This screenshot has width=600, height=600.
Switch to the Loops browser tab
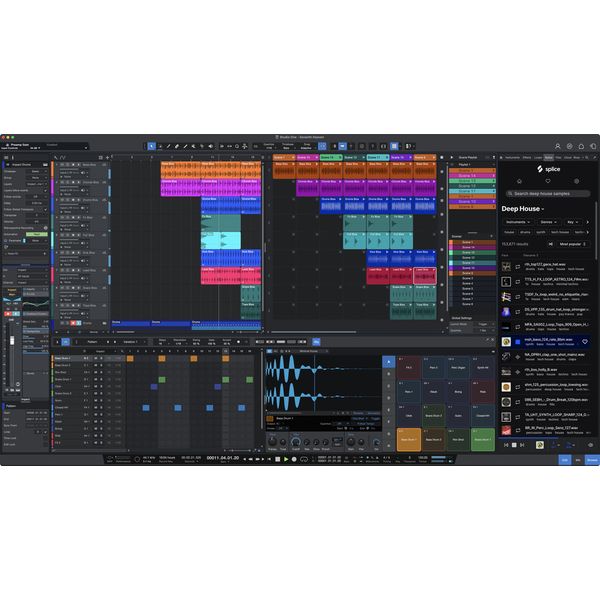coord(538,157)
